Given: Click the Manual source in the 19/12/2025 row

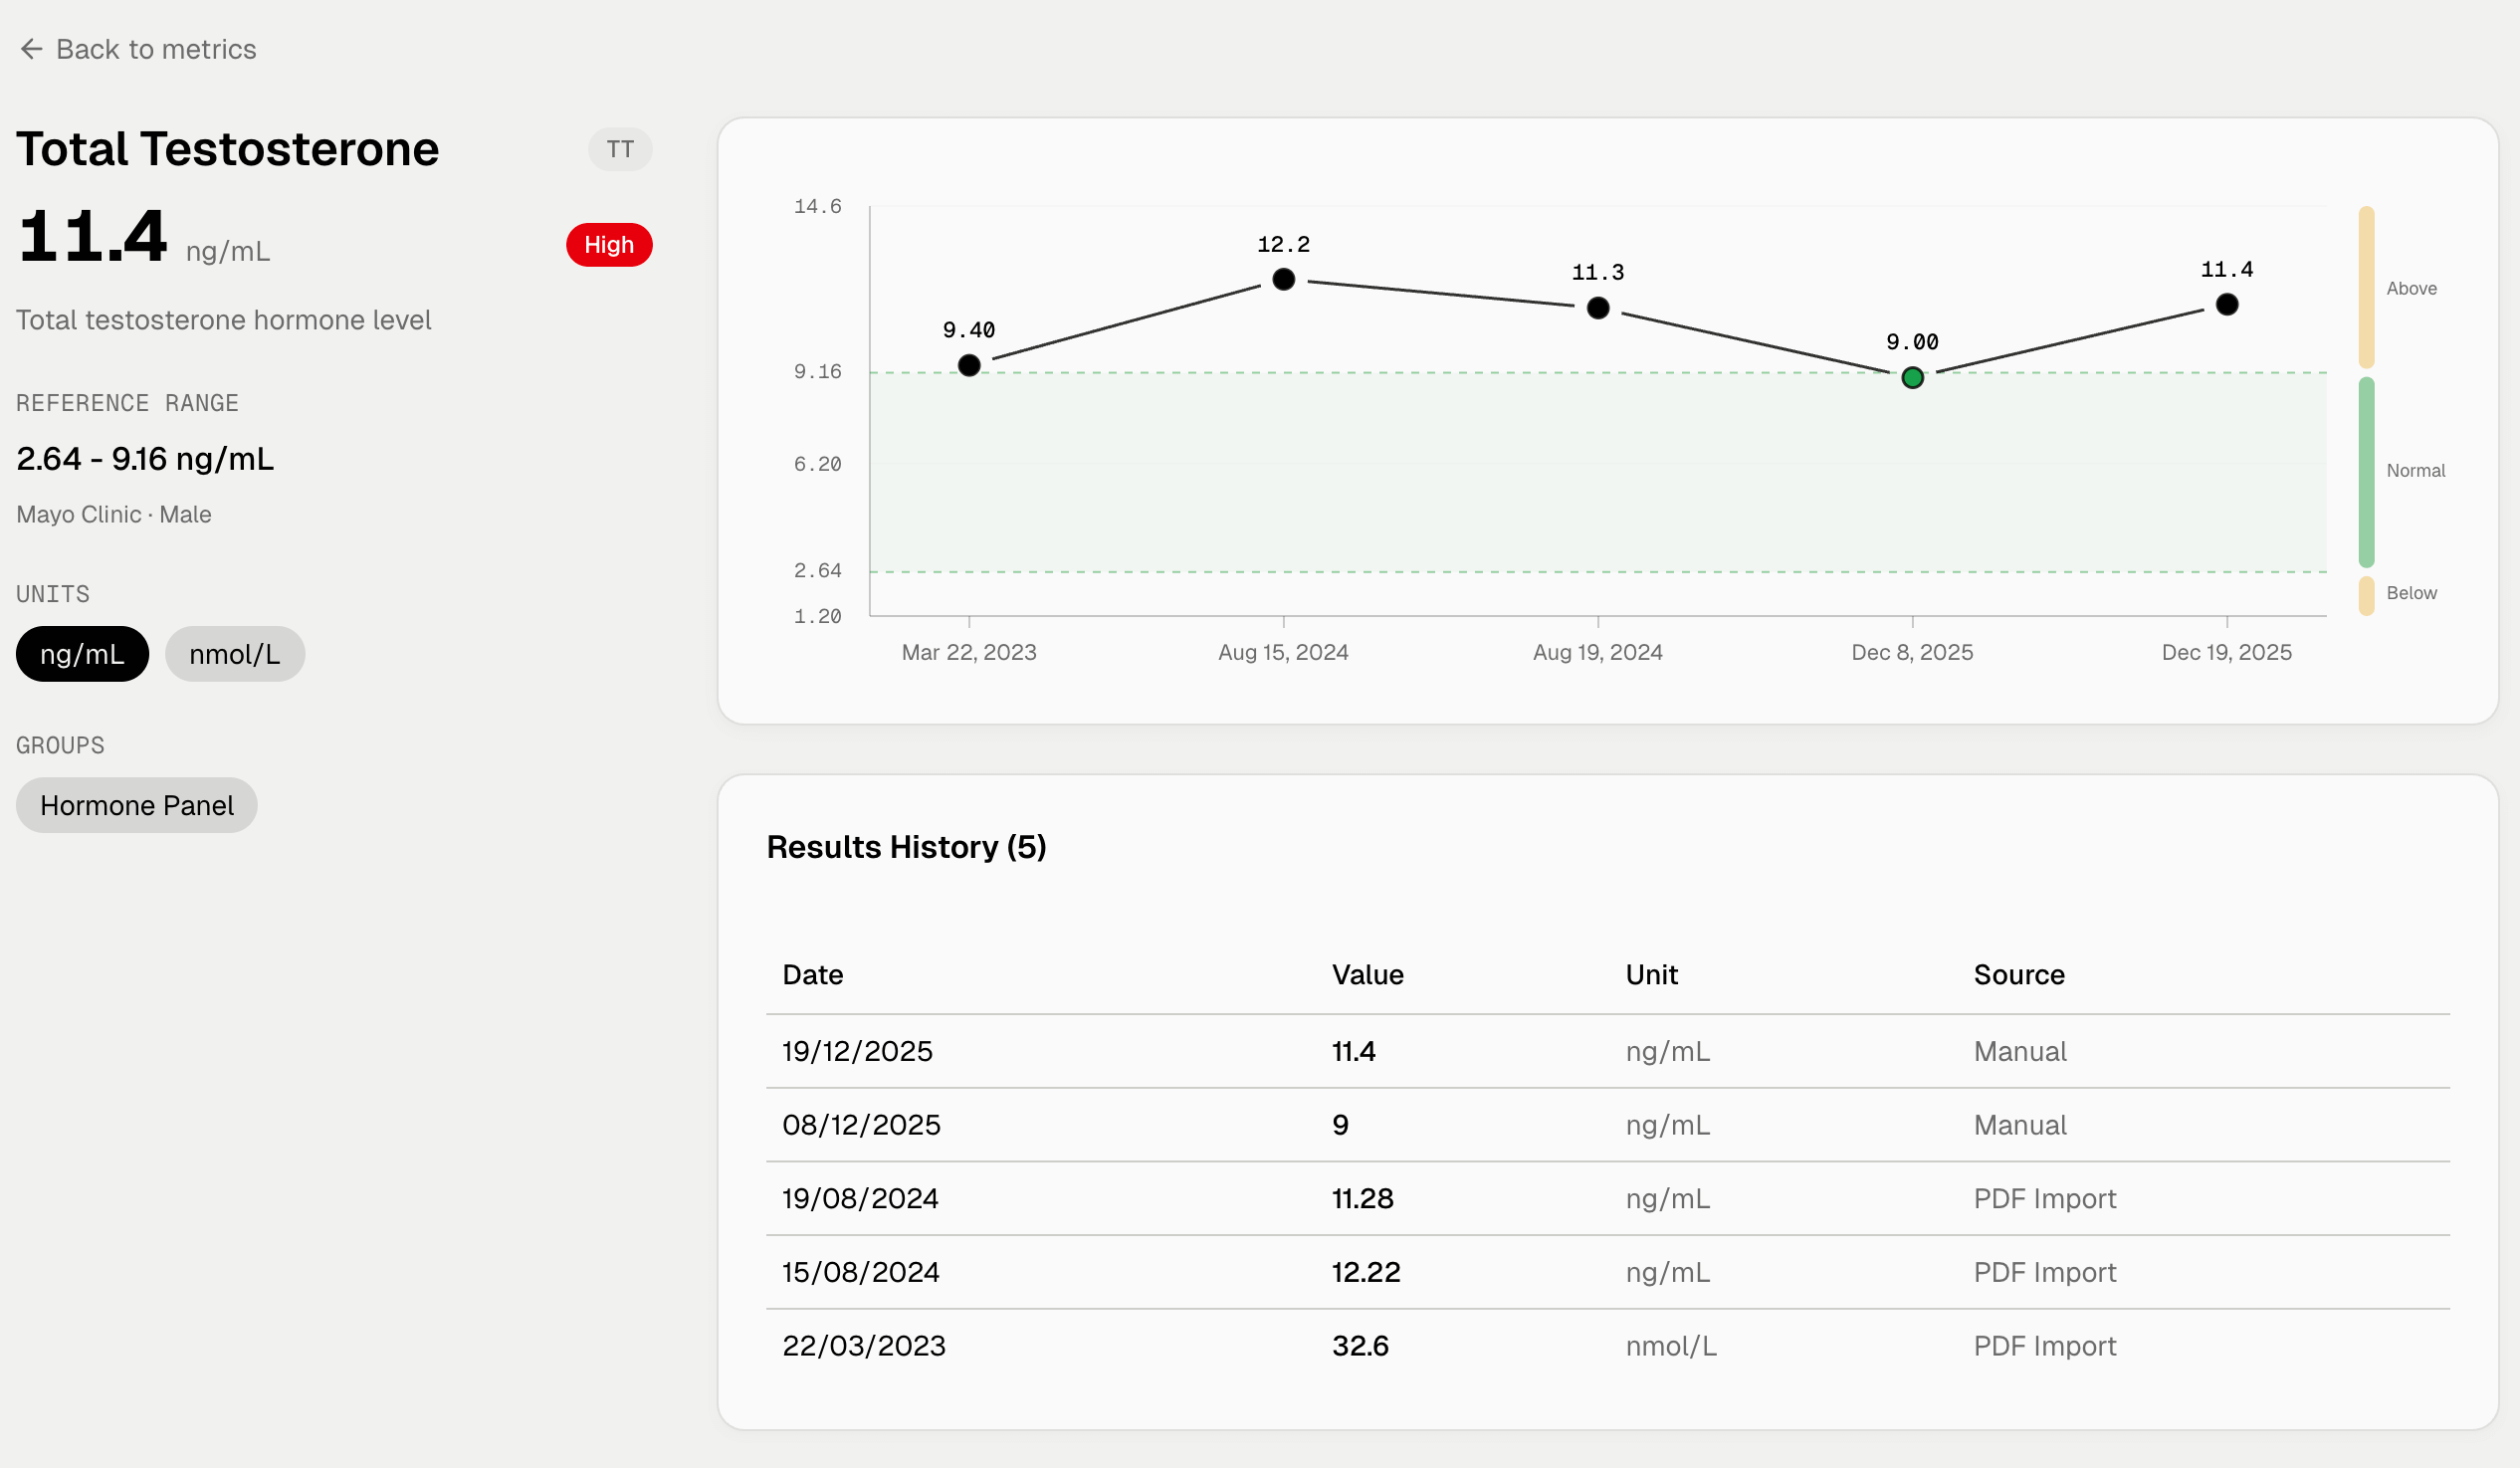Looking at the screenshot, I should 2020,1051.
